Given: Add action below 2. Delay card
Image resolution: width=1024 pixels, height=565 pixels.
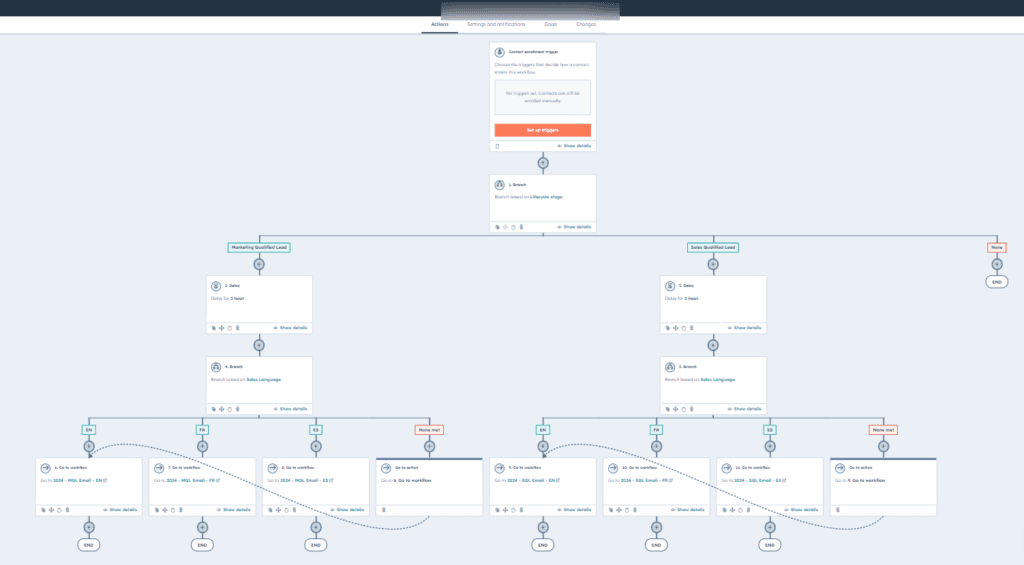Looking at the screenshot, I should pos(259,346).
